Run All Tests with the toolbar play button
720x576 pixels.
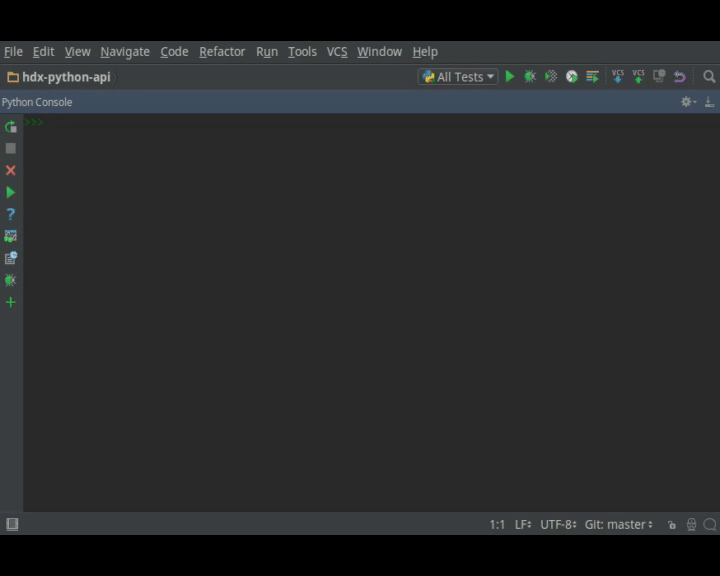pos(510,76)
